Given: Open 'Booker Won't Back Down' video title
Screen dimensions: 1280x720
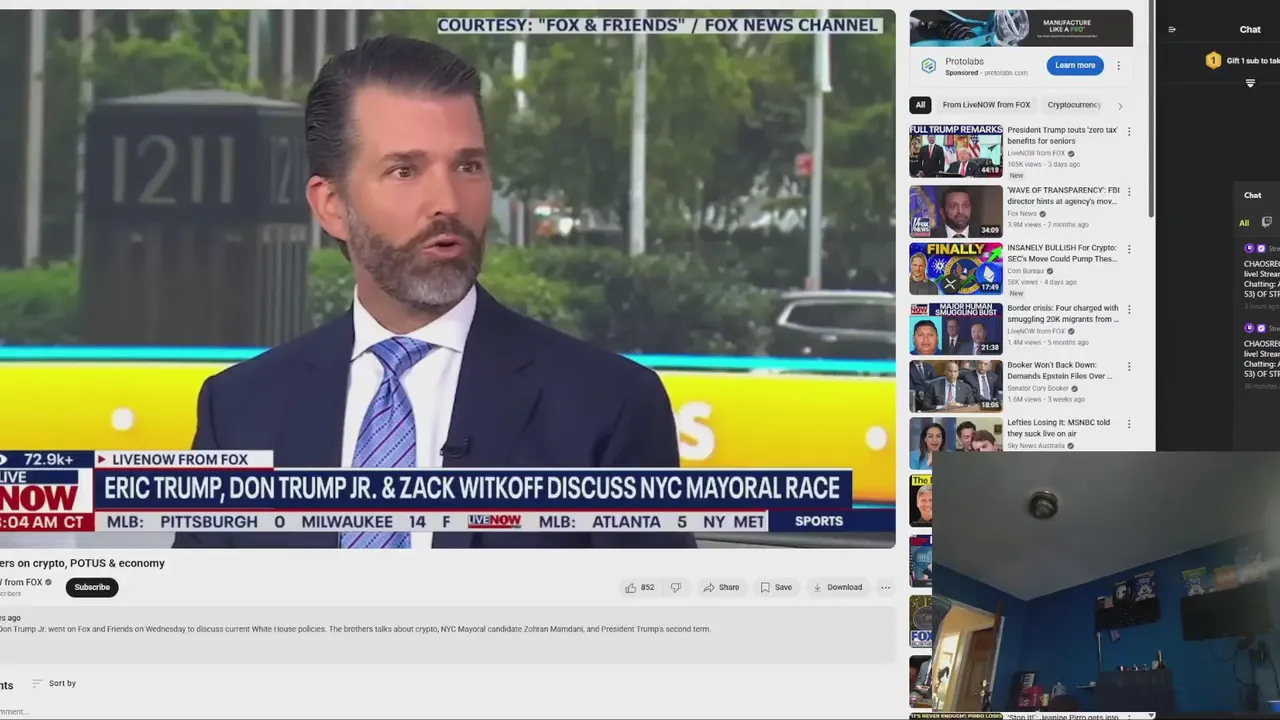Looking at the screenshot, I should click(1060, 370).
